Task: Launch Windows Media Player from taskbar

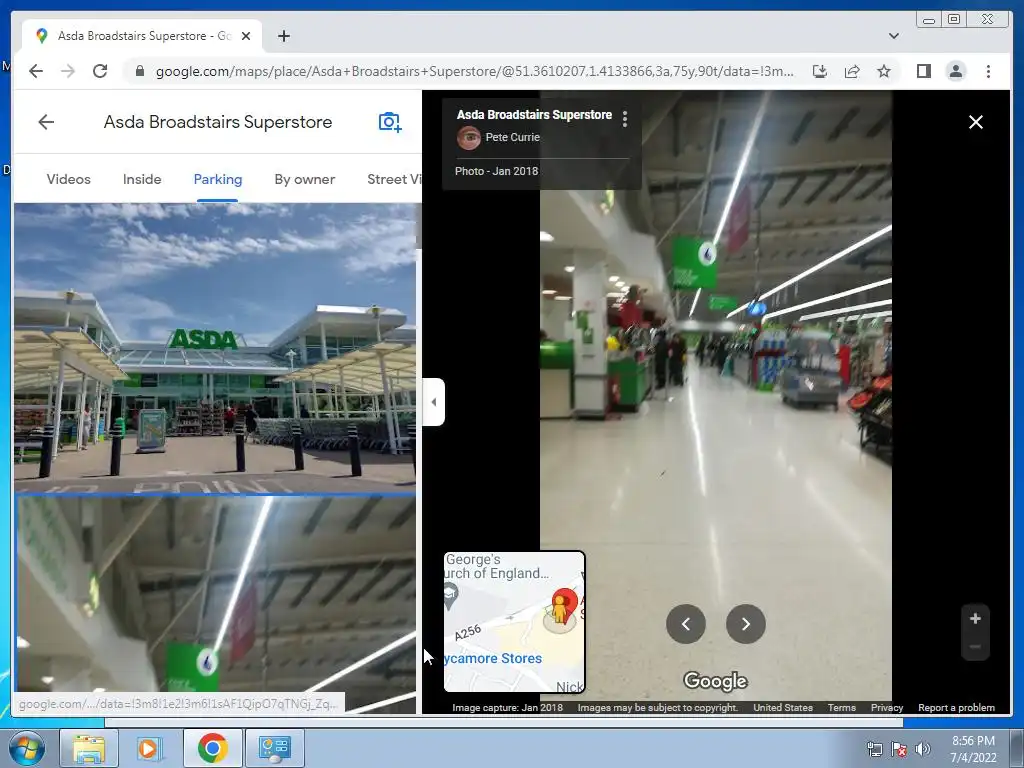Action: click(150, 748)
